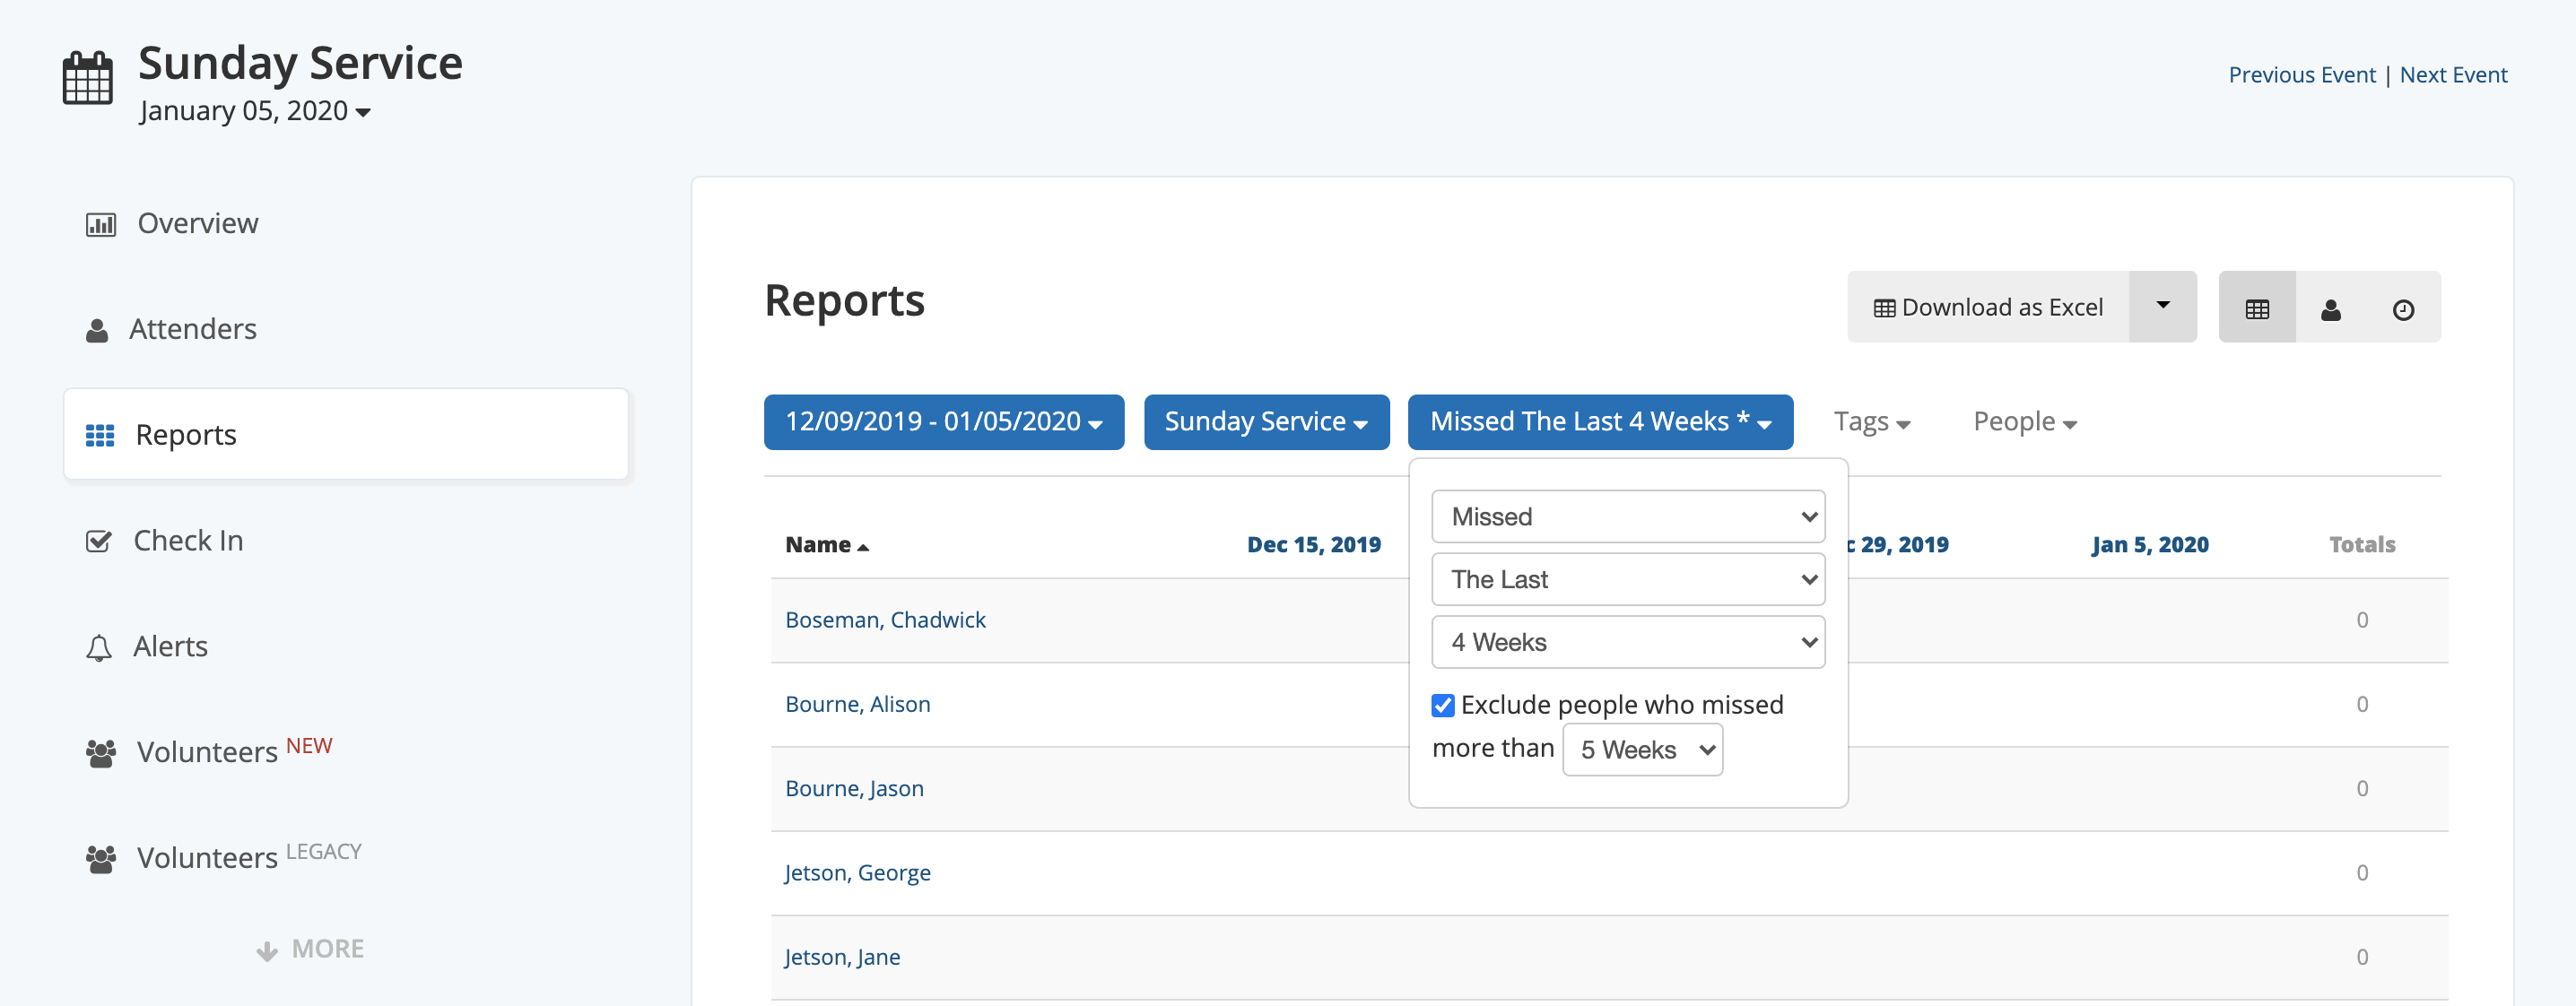
Task: Expand Download as Excel options arrow
Action: click(2163, 307)
